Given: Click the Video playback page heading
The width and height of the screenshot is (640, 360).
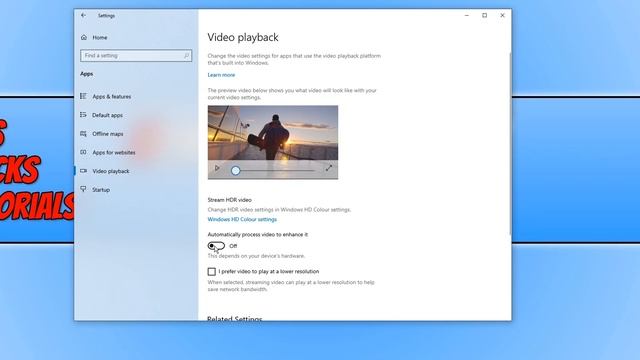Looking at the screenshot, I should click(x=243, y=37).
